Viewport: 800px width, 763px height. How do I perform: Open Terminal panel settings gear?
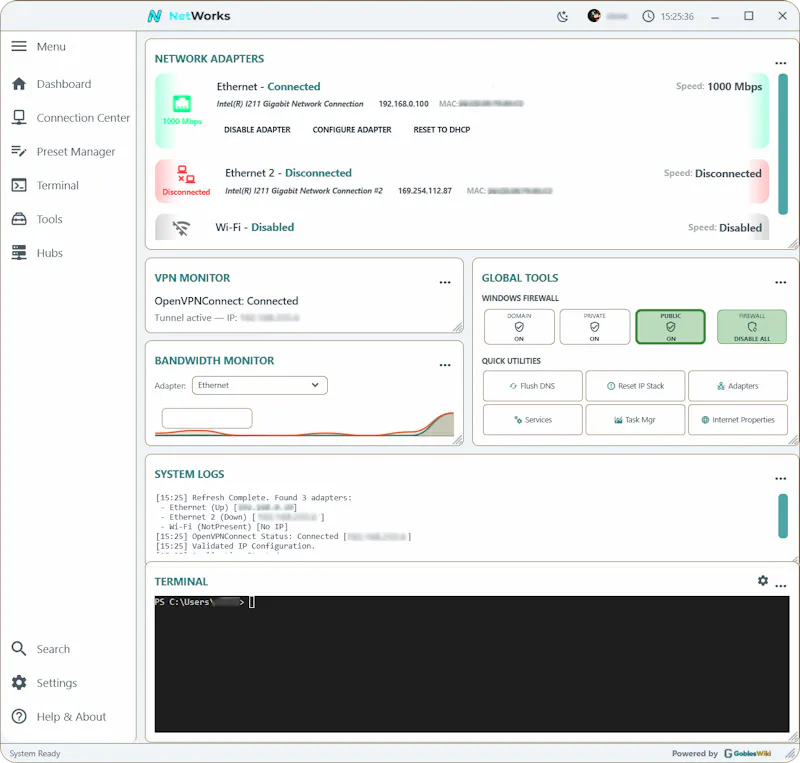click(763, 580)
